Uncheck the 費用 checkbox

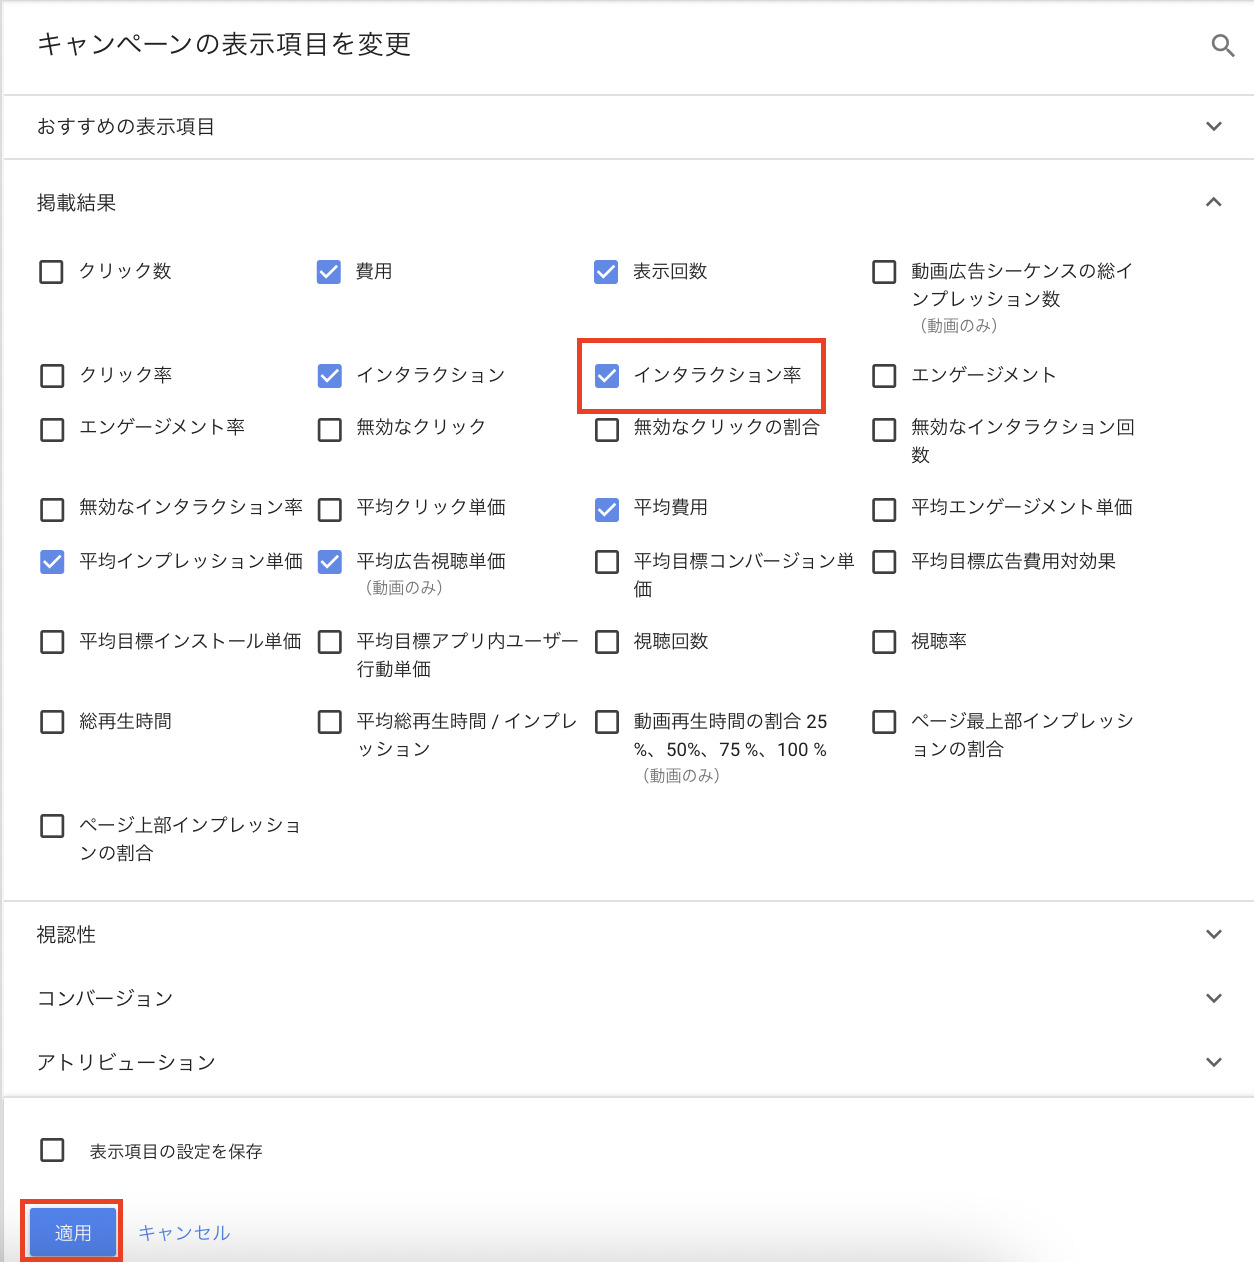click(x=329, y=272)
